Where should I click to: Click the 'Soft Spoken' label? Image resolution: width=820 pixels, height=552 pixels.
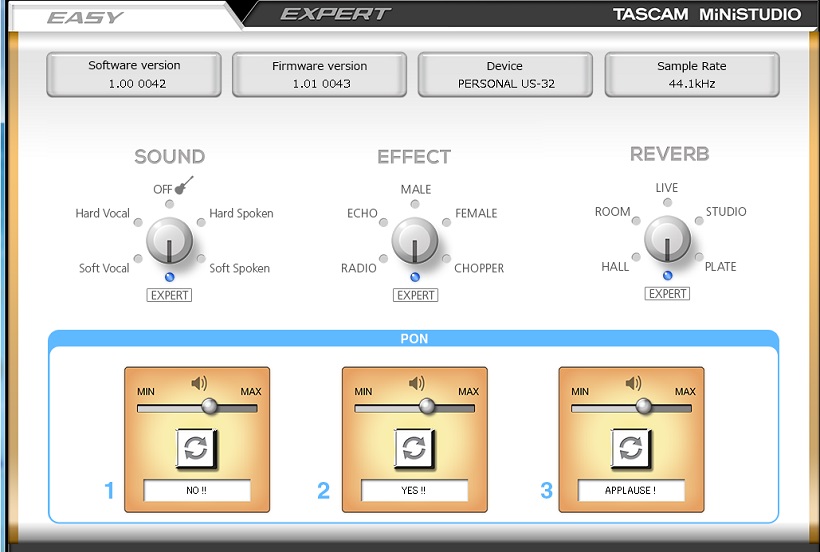[x=240, y=268]
